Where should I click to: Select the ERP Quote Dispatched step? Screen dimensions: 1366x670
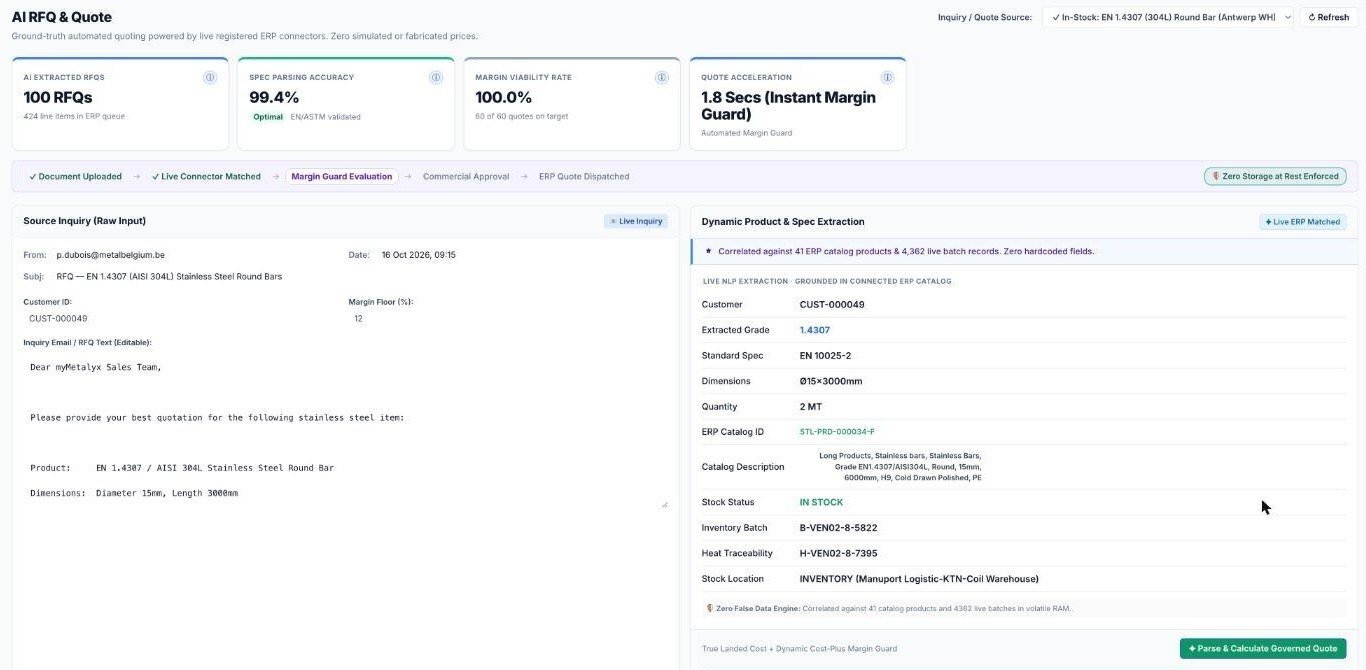click(584, 176)
